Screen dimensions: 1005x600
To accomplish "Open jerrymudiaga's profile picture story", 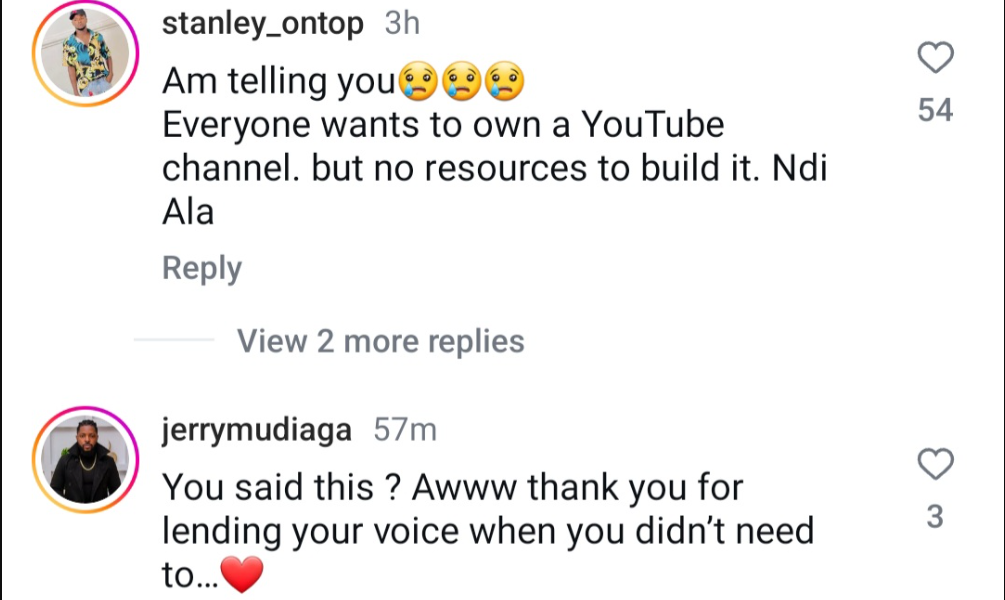I will 86,460.
